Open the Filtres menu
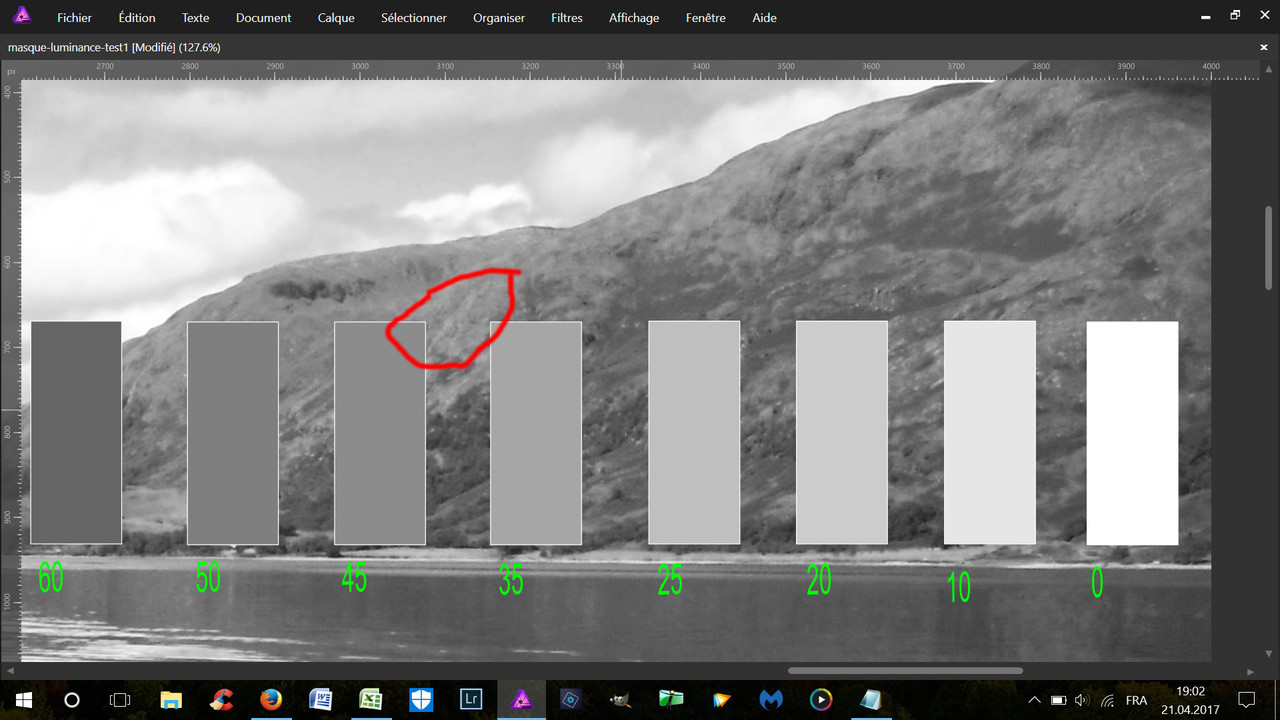 [x=567, y=18]
